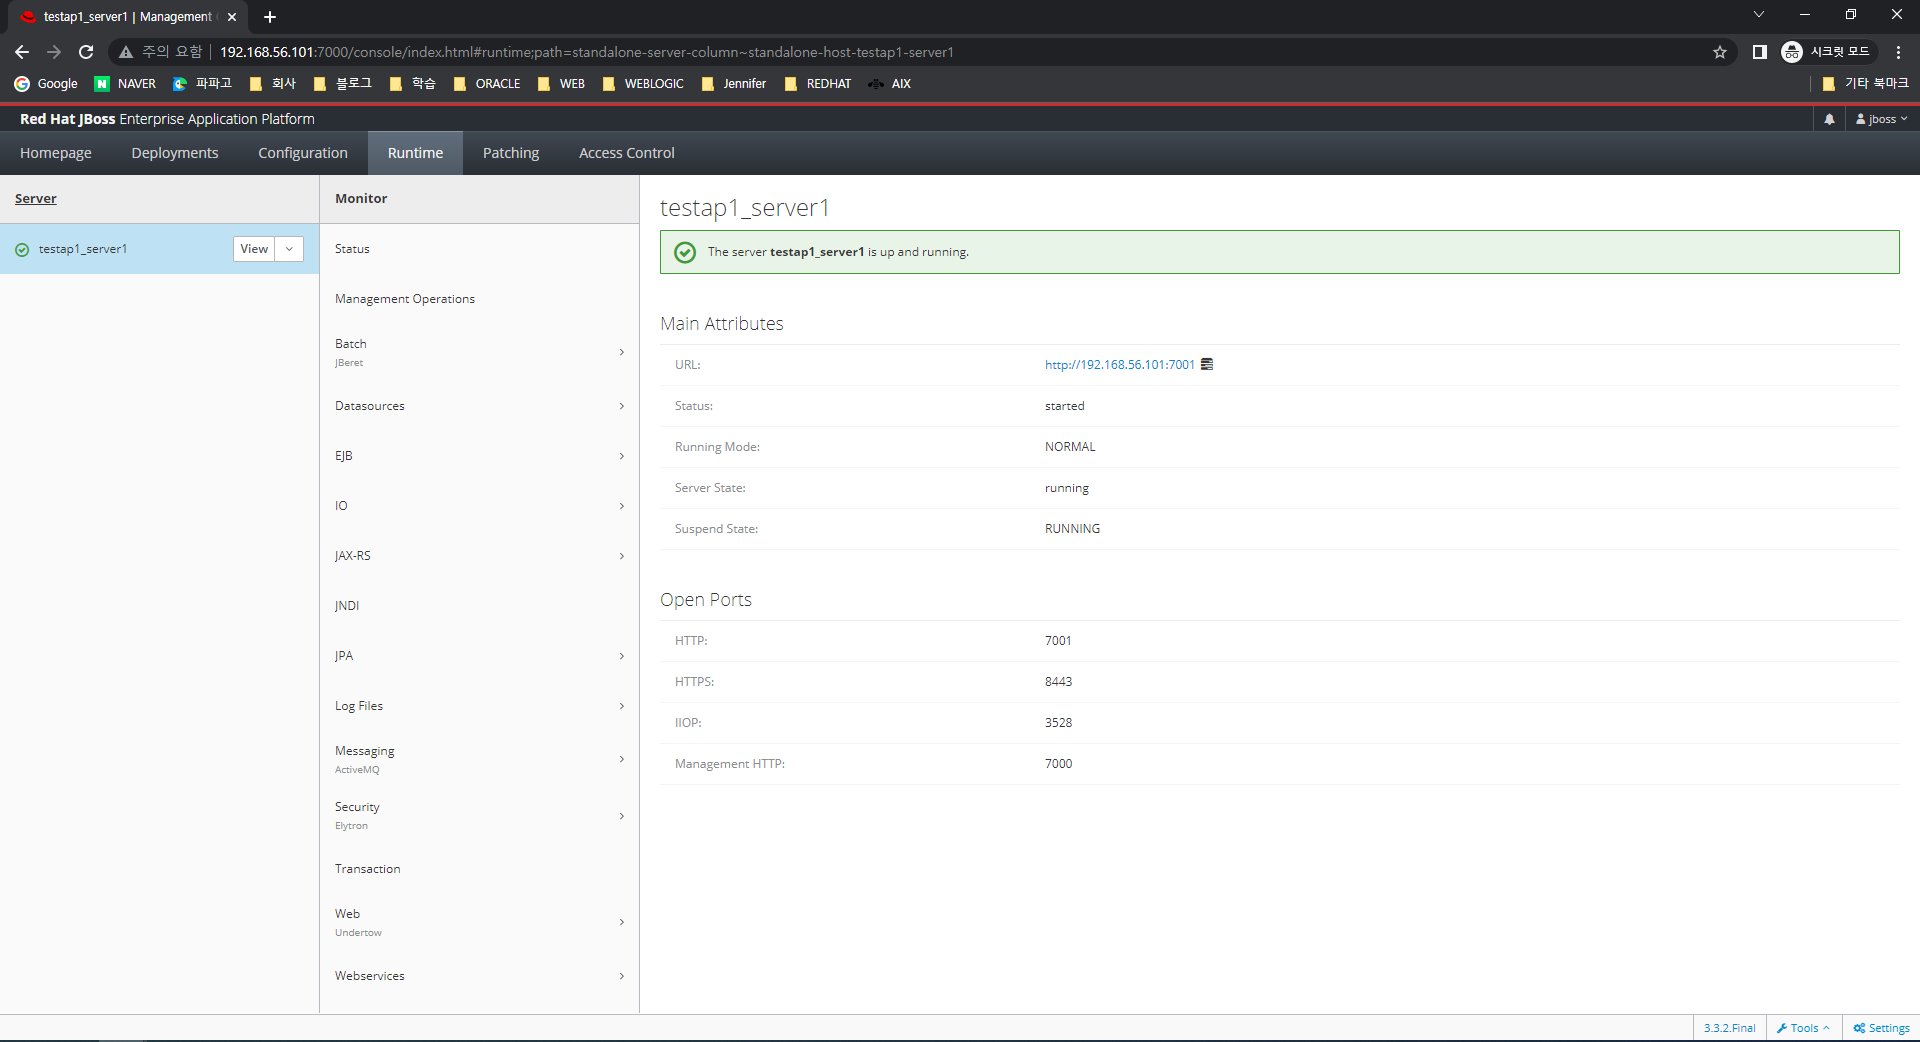
Task: Open the ORACLE bookmark folder
Action: pos(487,84)
